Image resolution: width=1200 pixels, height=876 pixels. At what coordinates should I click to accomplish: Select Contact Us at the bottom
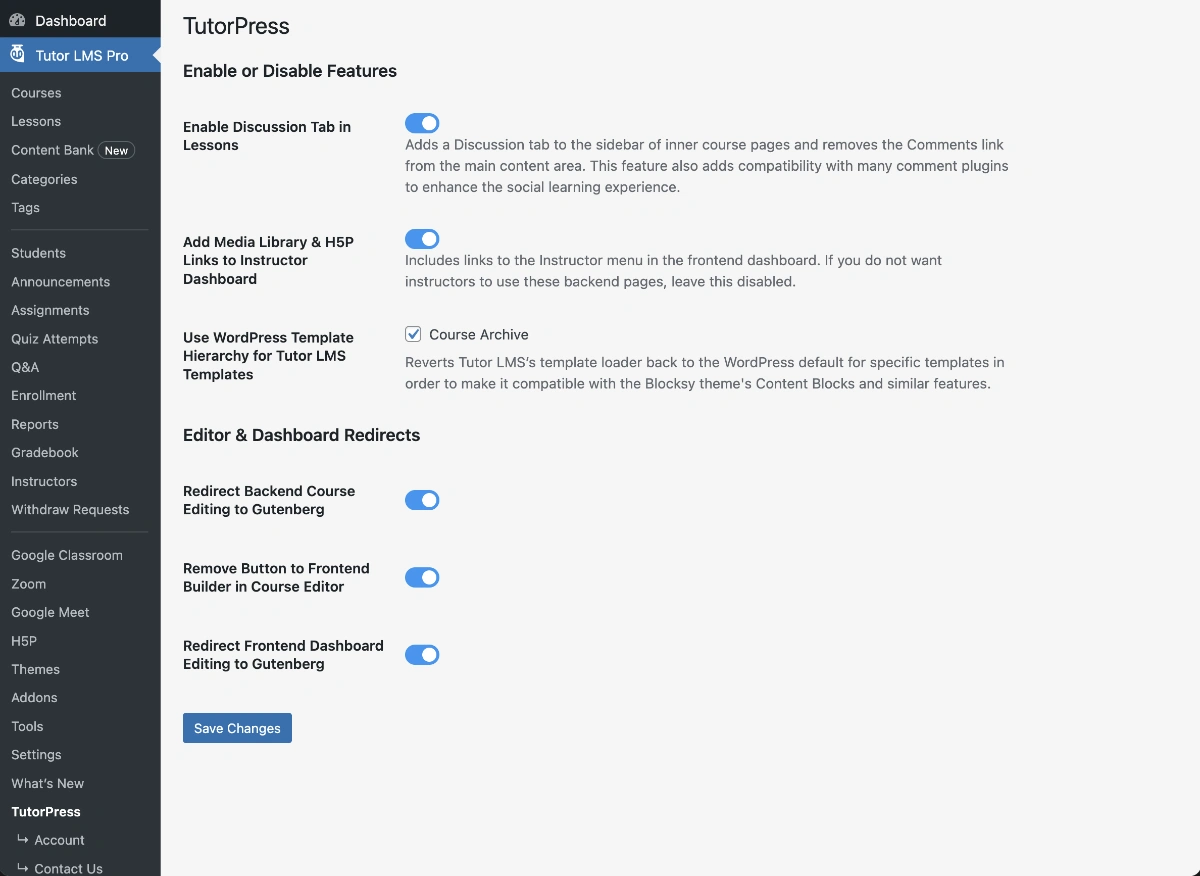66,868
